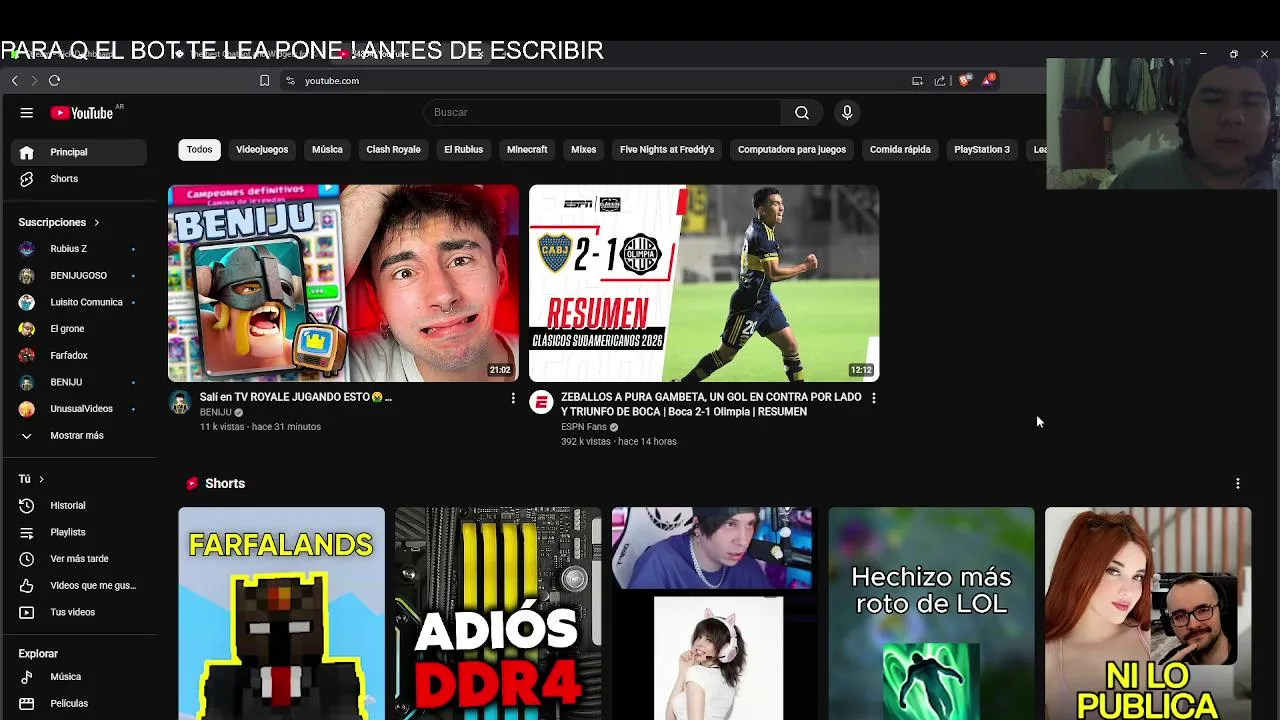Click the youtube.com address bar
1280x720 pixels.
click(x=332, y=81)
